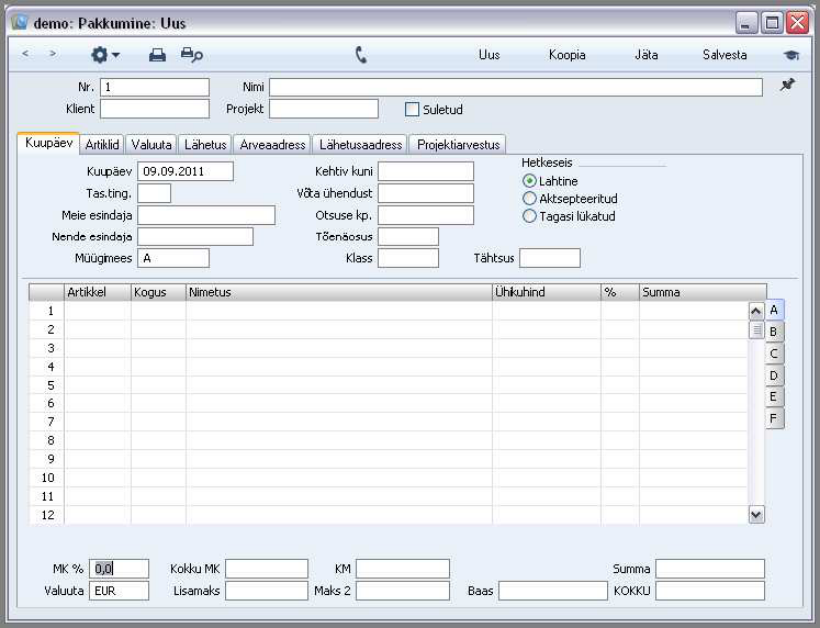Click the Kuupäev date field
The width and height of the screenshot is (820, 628).
coord(186,172)
